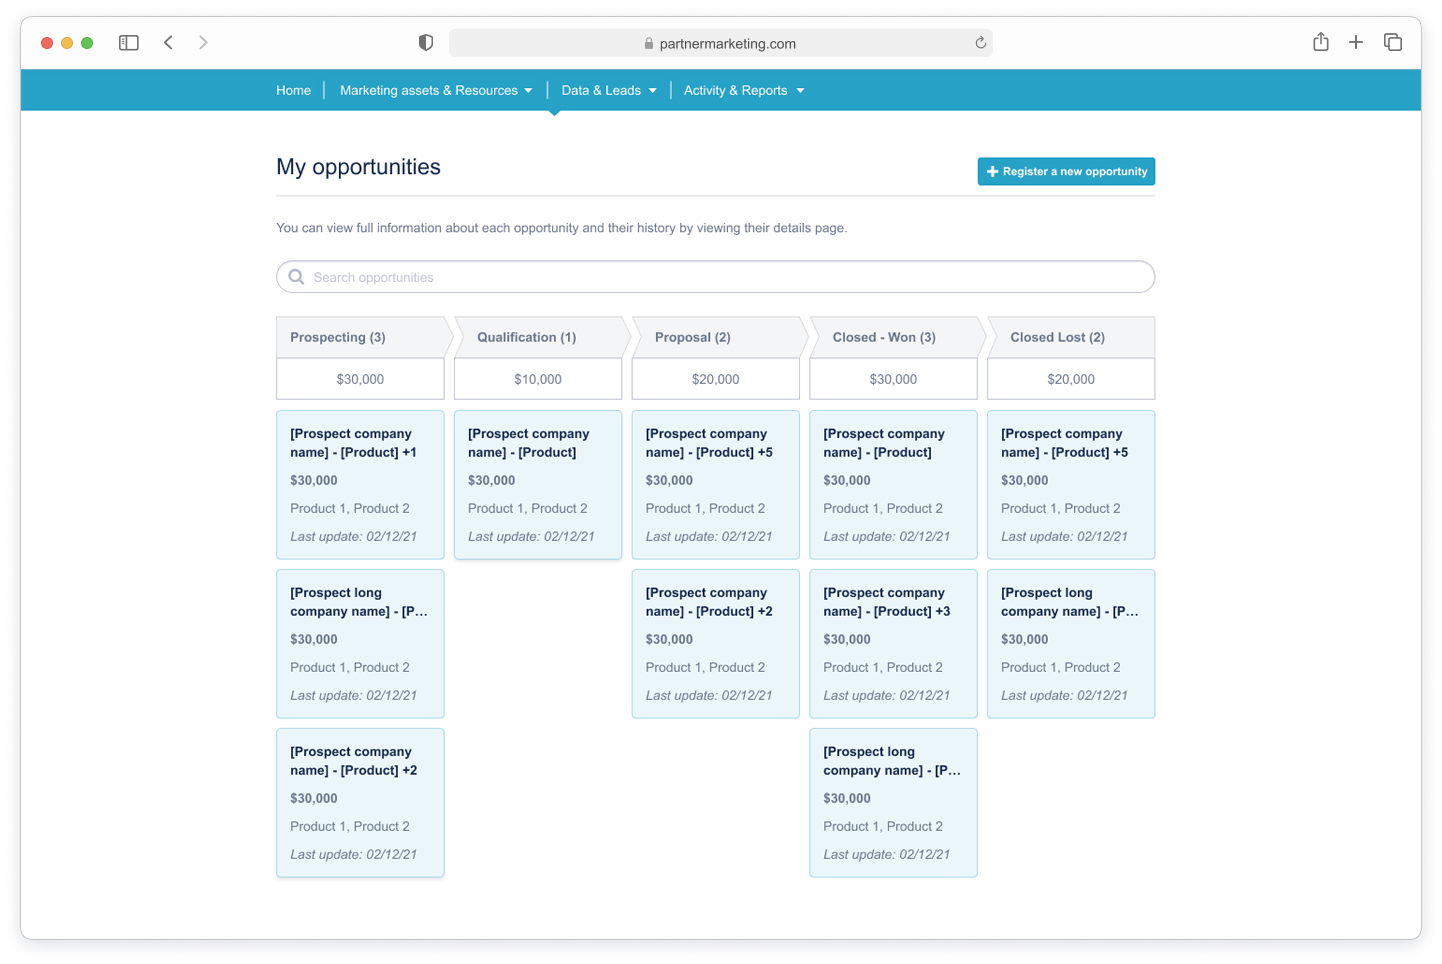Expand Marketing assets & Resources dropdown

(x=435, y=90)
